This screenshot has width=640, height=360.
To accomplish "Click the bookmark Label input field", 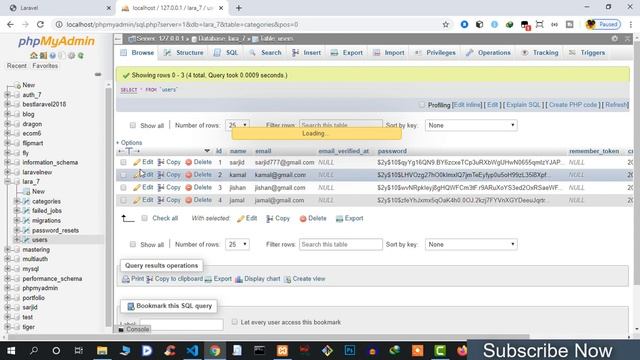I will pos(182,324).
